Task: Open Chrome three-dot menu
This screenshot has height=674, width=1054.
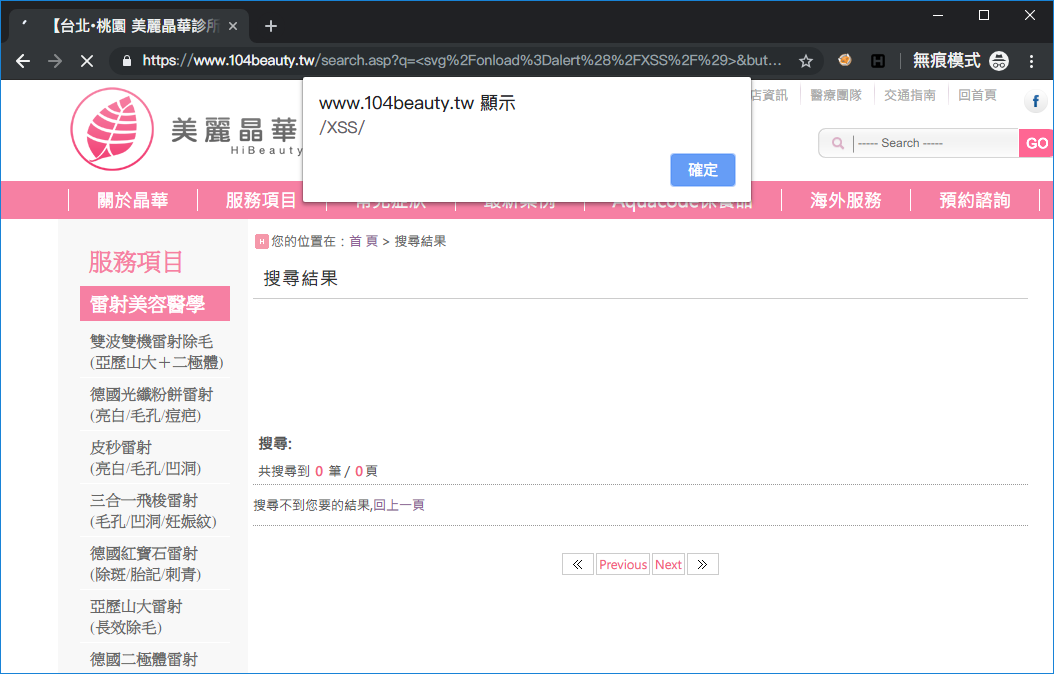Action: pos(1031,61)
